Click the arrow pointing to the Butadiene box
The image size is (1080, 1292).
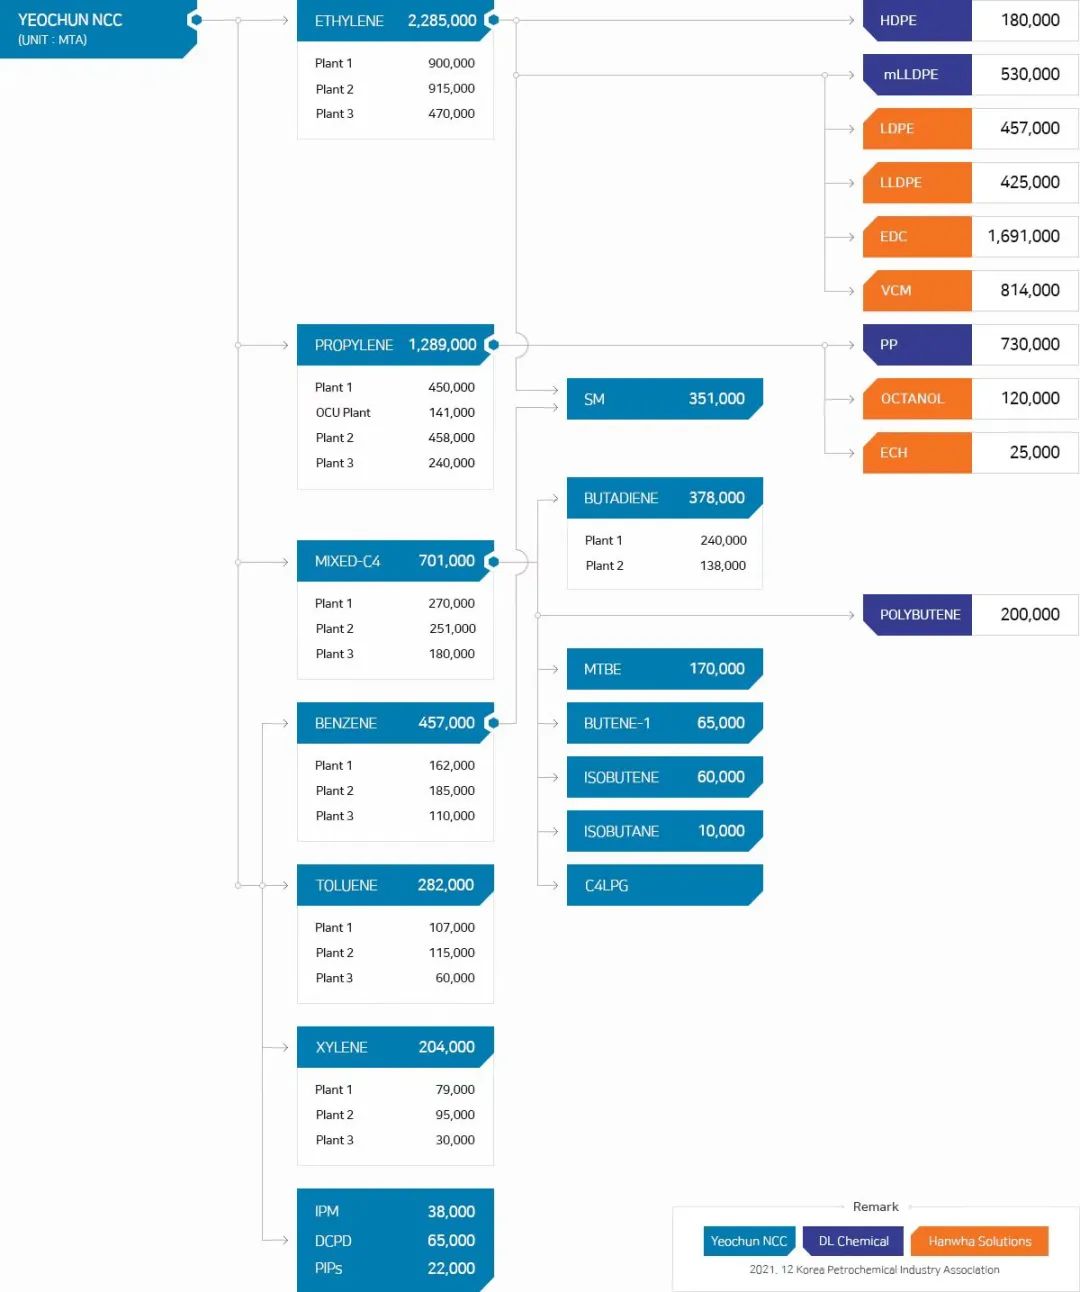click(553, 498)
